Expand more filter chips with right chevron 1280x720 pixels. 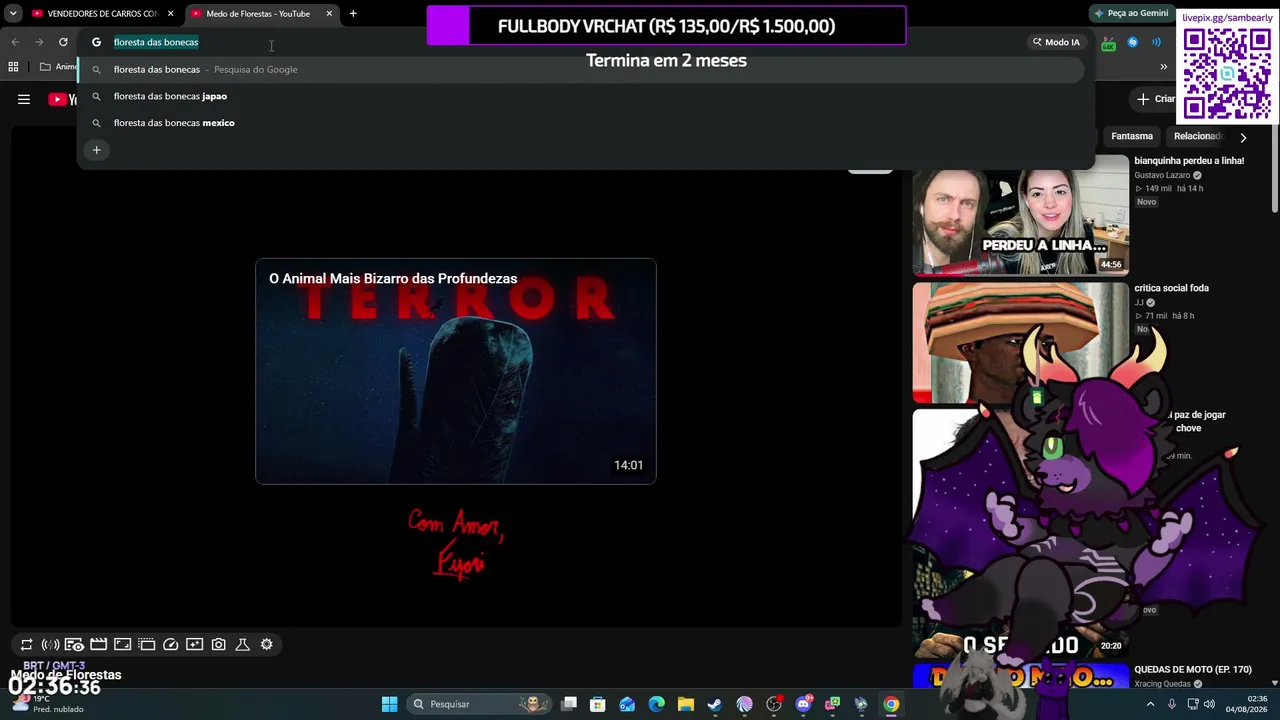[1243, 137]
